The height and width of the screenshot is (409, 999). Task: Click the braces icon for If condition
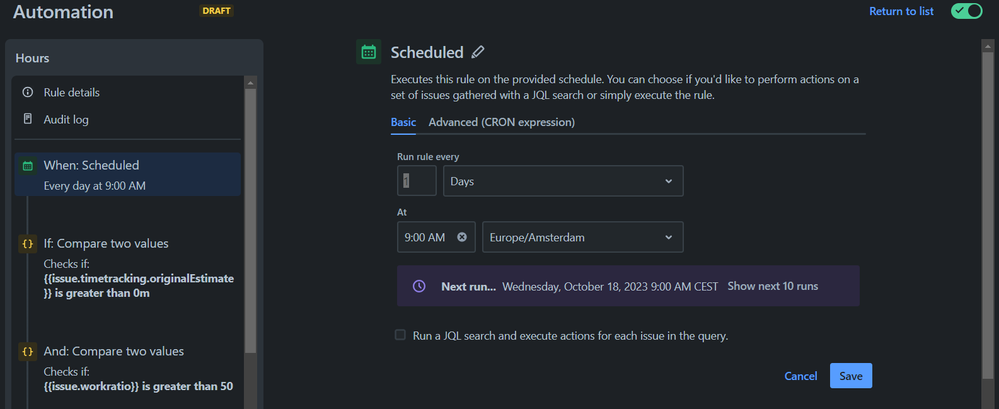[x=28, y=243]
